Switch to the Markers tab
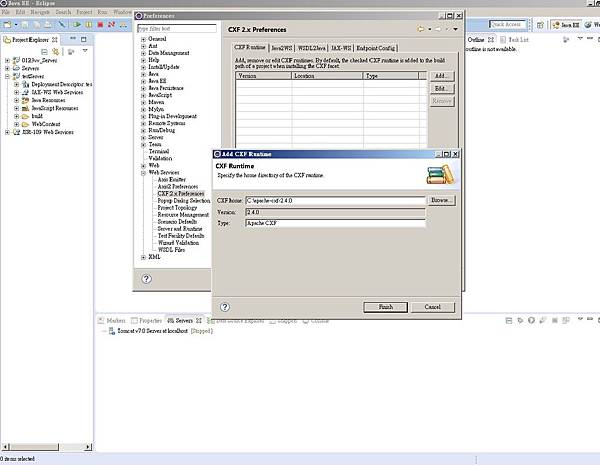This screenshot has height=465, width=600. tap(112, 320)
